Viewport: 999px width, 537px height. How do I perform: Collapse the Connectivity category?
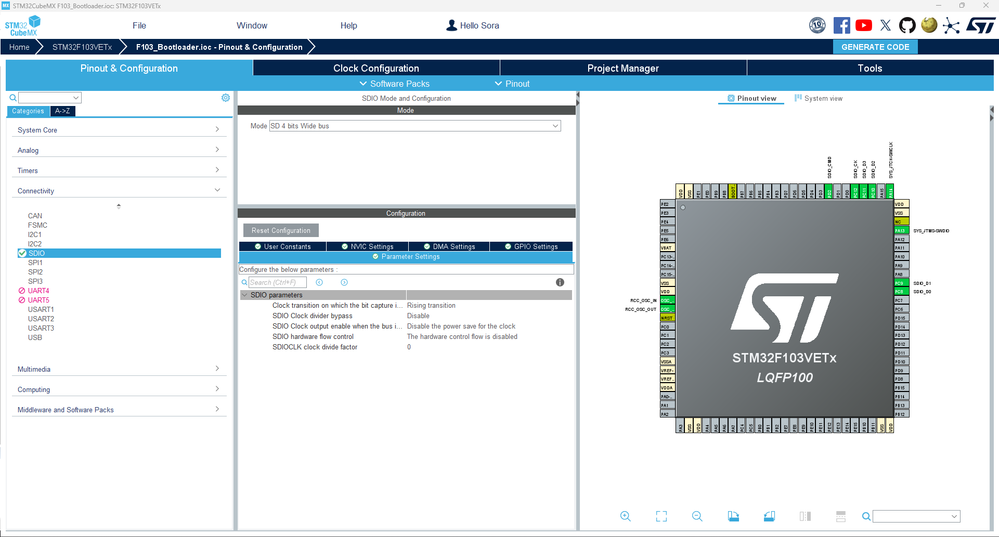[119, 191]
